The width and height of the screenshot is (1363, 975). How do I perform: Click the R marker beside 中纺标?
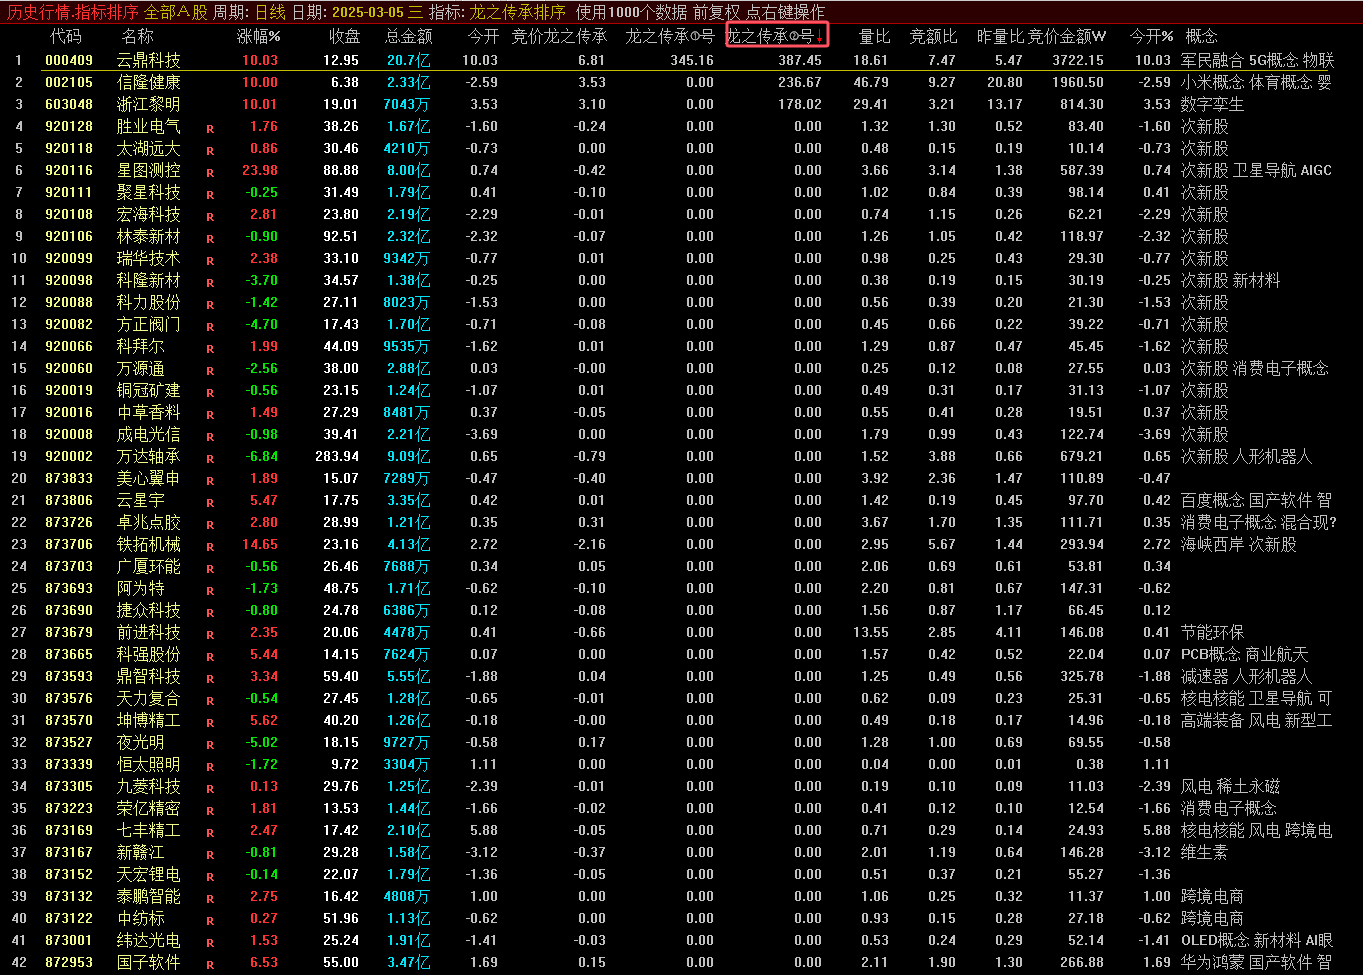[210, 921]
